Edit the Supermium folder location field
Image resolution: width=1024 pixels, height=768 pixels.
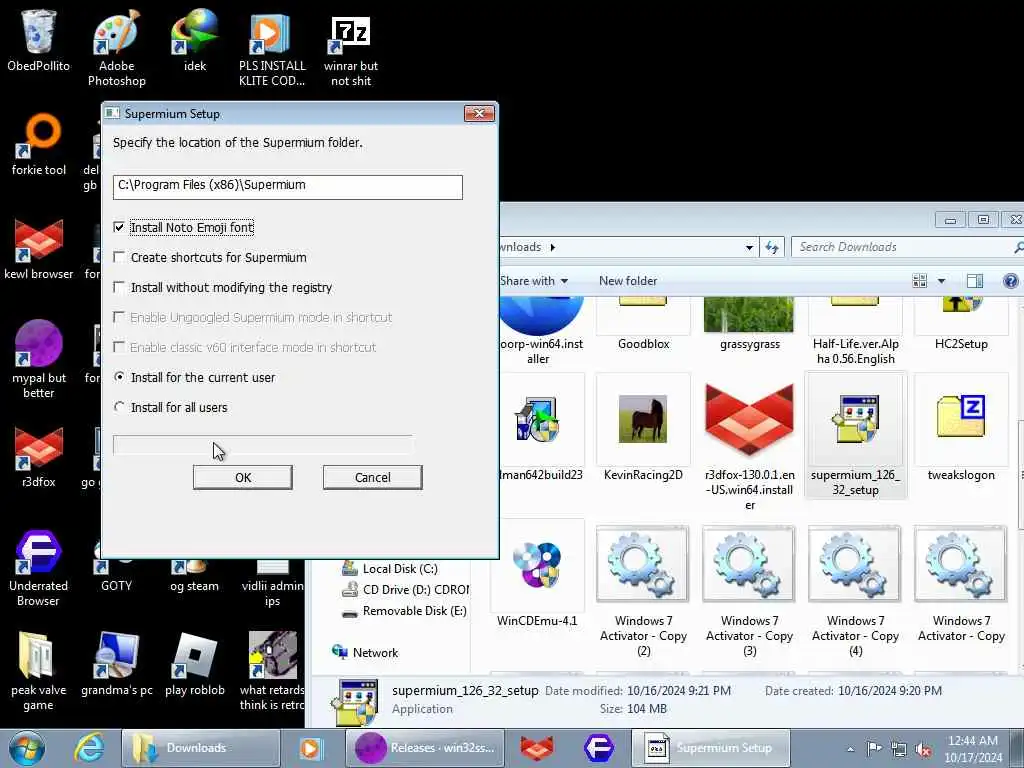288,187
